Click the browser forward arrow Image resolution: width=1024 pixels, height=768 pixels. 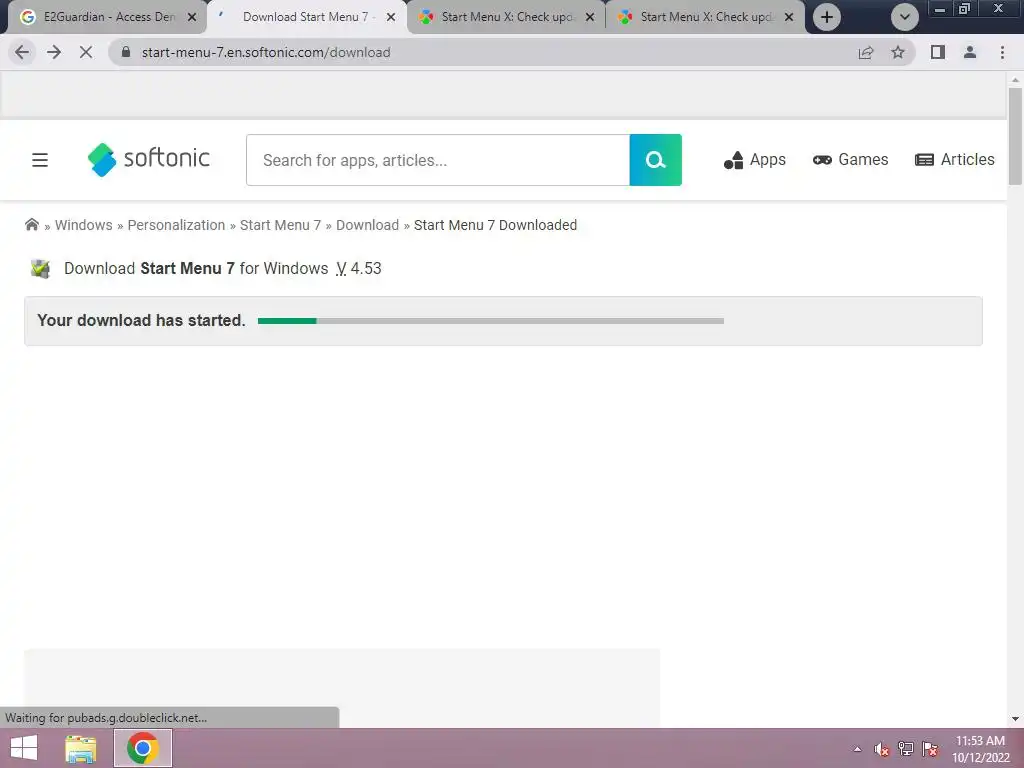click(54, 52)
